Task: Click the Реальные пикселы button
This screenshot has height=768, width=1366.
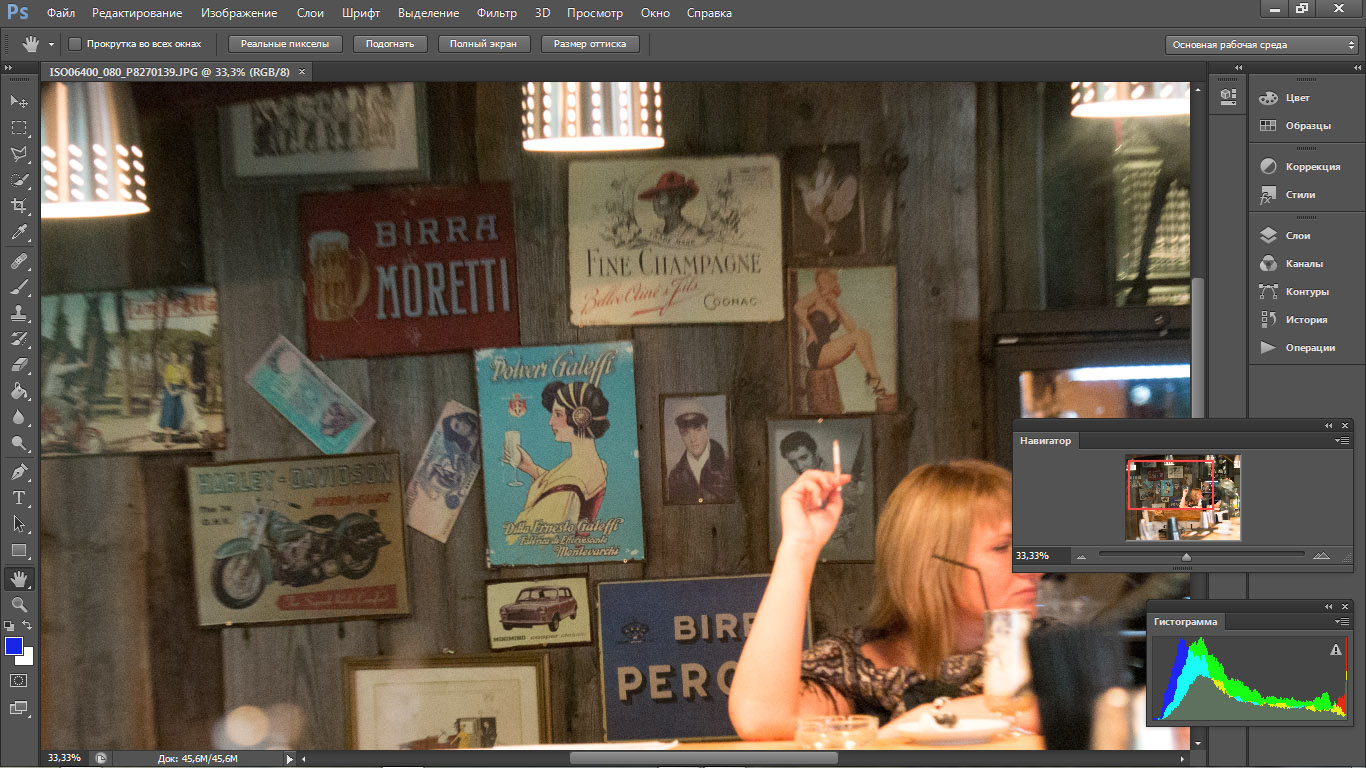Action: (x=285, y=44)
